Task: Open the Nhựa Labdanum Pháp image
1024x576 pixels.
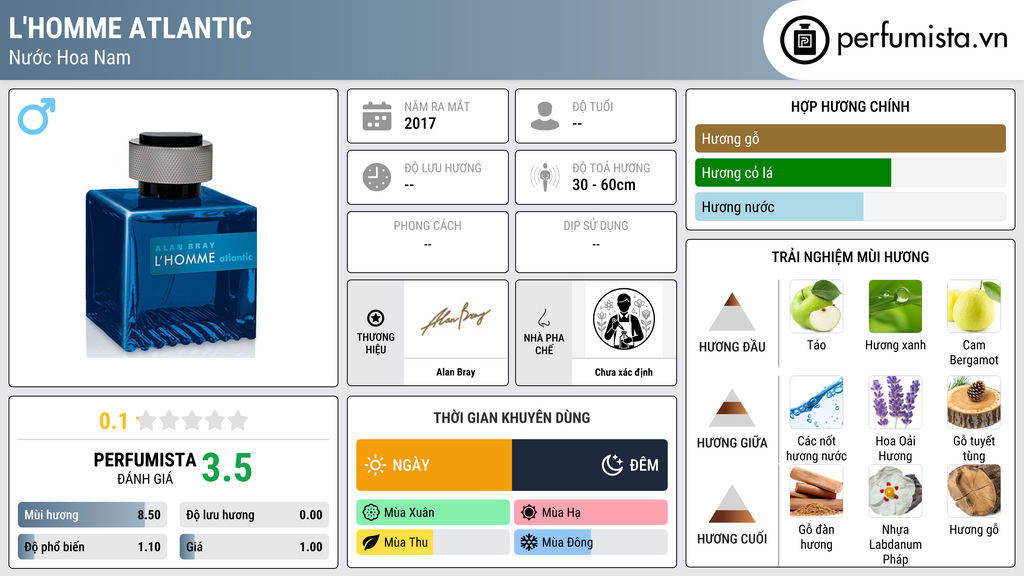Action: pos(895,491)
